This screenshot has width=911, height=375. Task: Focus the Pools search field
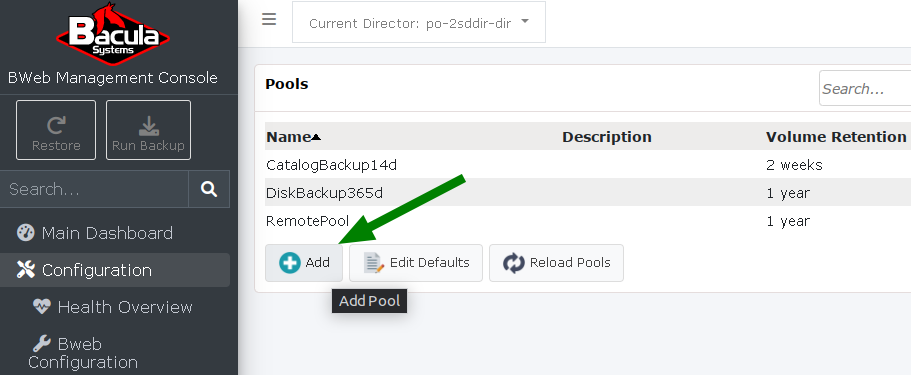(865, 88)
